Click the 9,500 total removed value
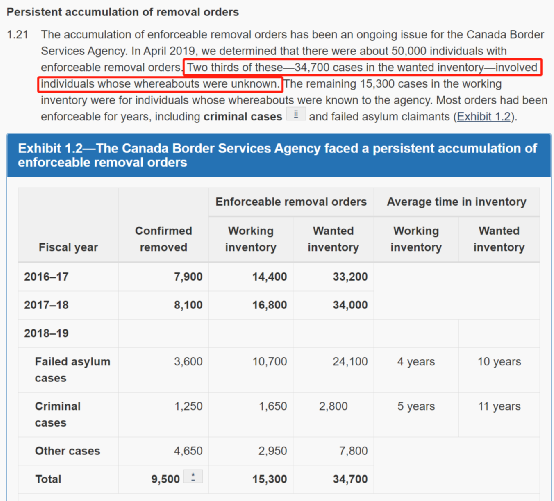The width and height of the screenshot is (554, 501). (x=165, y=479)
